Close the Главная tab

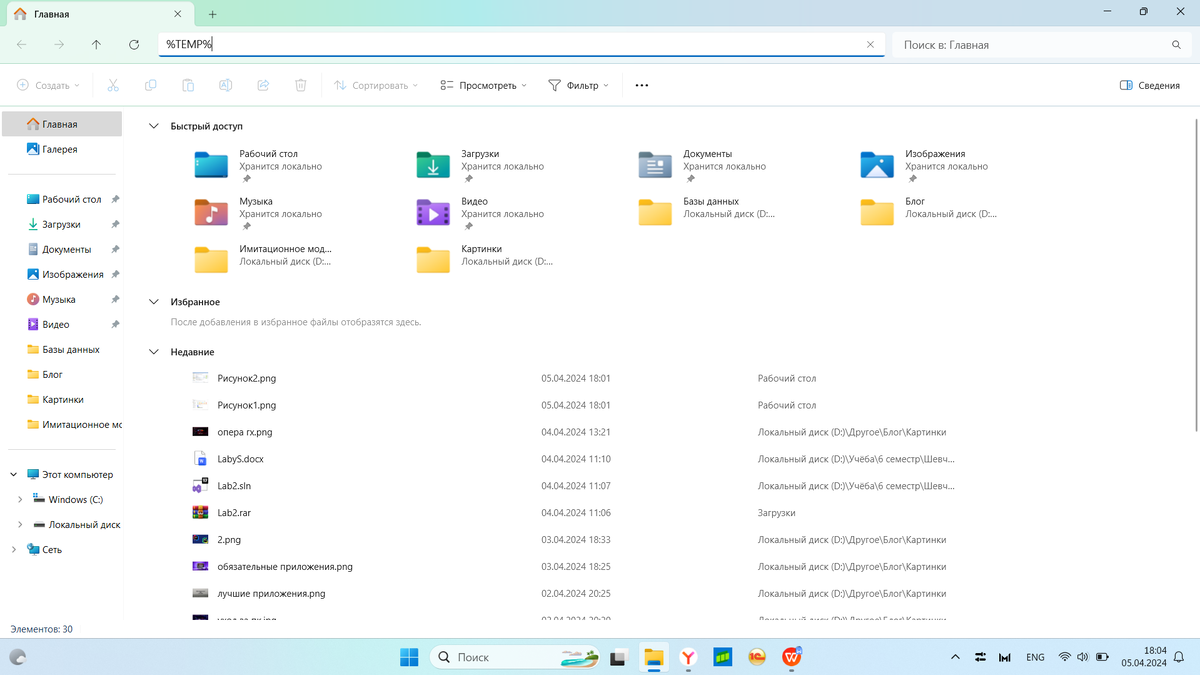click(x=178, y=14)
